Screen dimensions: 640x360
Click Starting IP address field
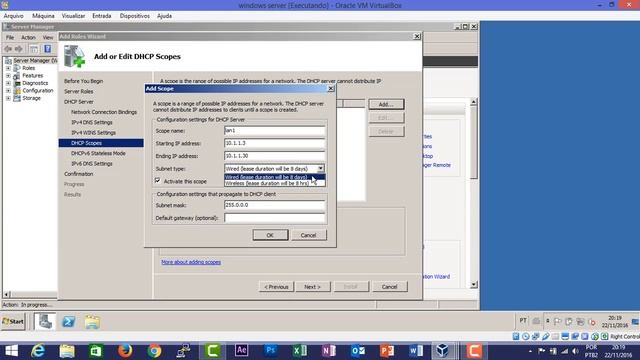274,143
